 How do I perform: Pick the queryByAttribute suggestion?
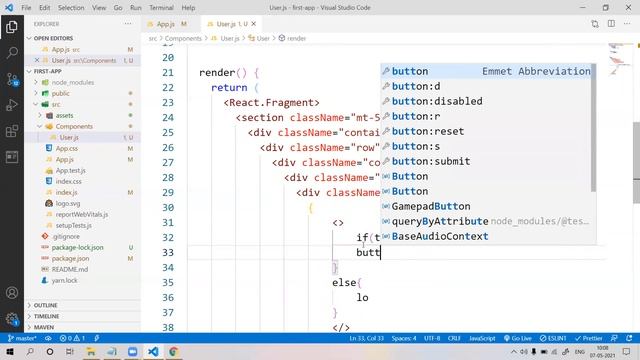(x=486, y=221)
